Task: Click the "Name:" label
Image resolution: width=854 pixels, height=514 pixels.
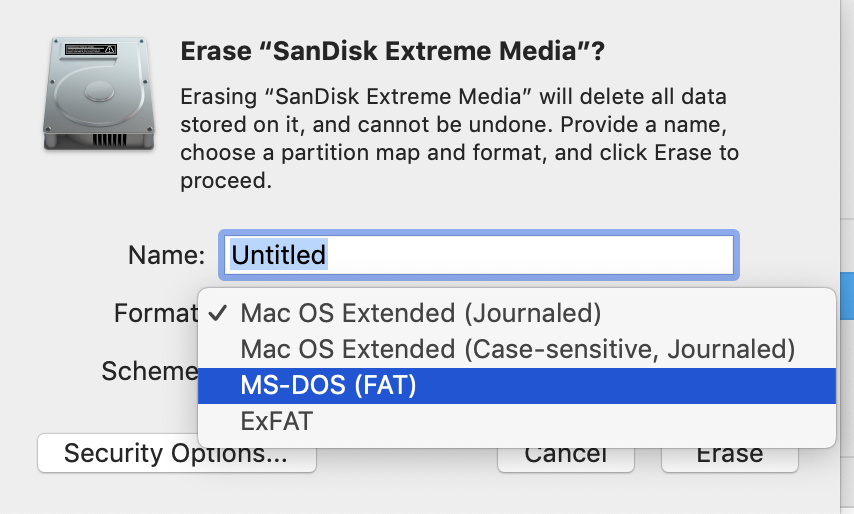Action: click(167, 255)
